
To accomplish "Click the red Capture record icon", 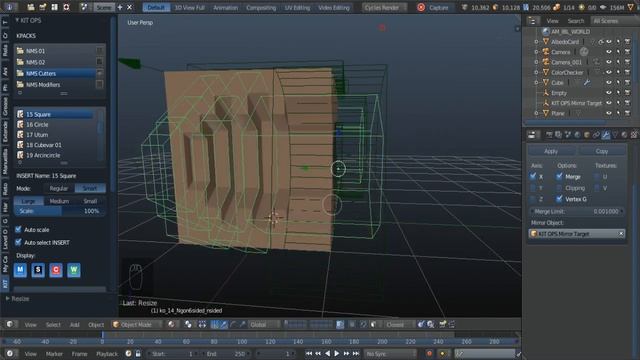I will point(421,7).
